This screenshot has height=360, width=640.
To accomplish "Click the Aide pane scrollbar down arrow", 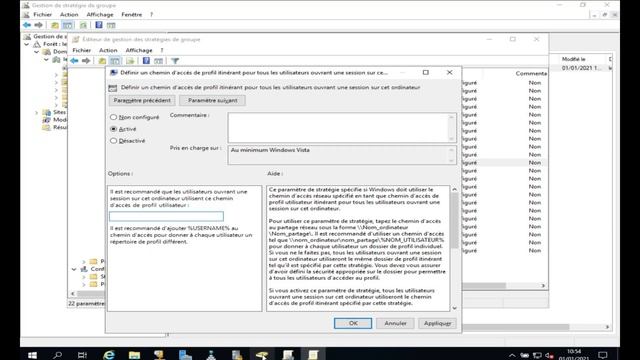I will click(454, 308).
